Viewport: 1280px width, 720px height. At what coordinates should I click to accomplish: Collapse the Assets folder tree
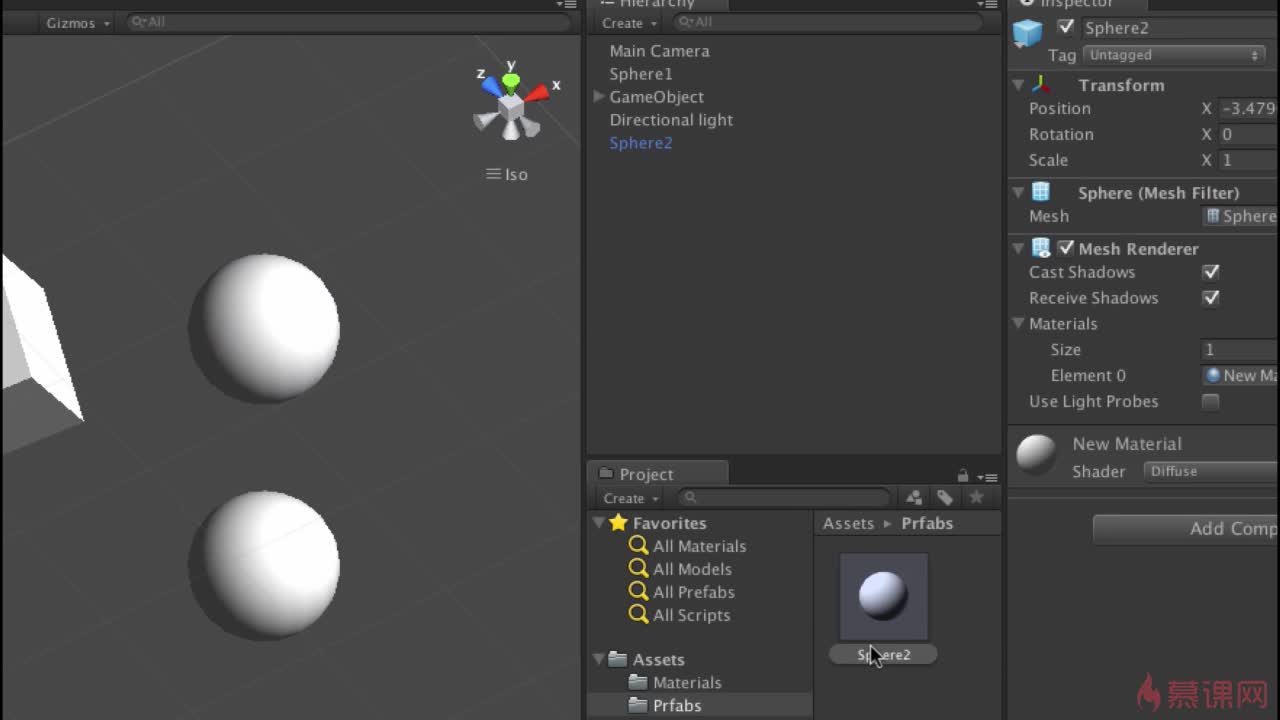pos(599,659)
